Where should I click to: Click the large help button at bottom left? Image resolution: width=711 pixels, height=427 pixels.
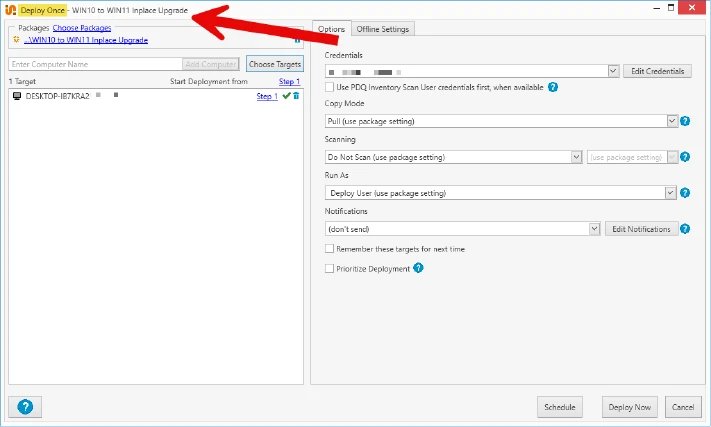coord(25,407)
